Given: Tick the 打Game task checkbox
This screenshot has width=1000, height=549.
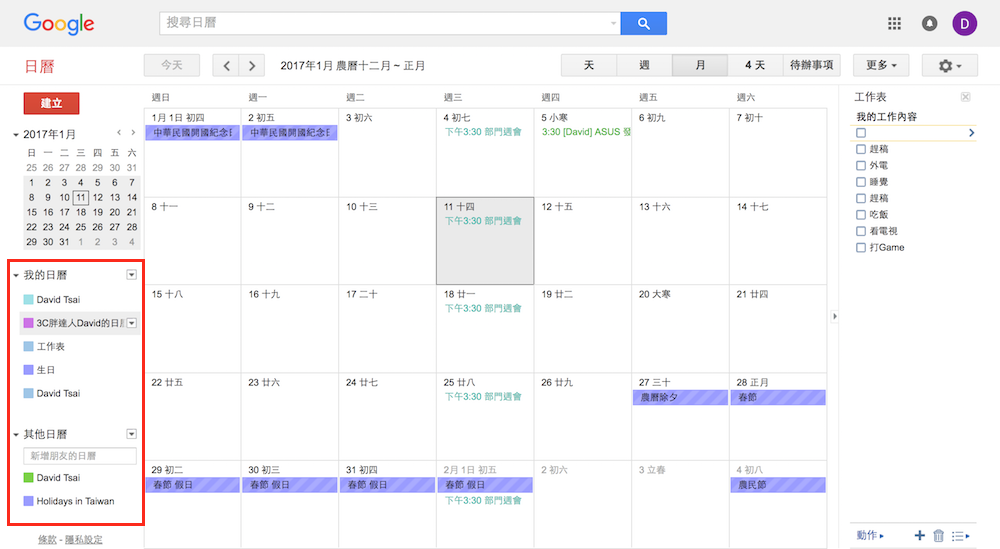Looking at the screenshot, I should (x=861, y=247).
